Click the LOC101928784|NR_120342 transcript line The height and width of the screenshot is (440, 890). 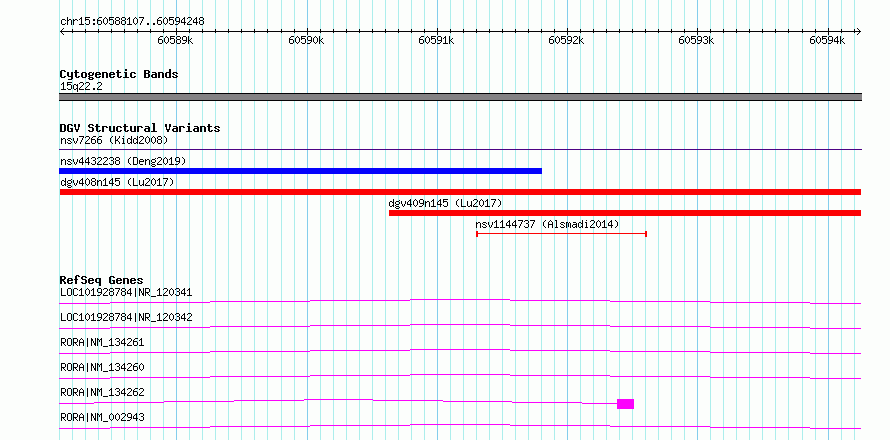[460, 326]
